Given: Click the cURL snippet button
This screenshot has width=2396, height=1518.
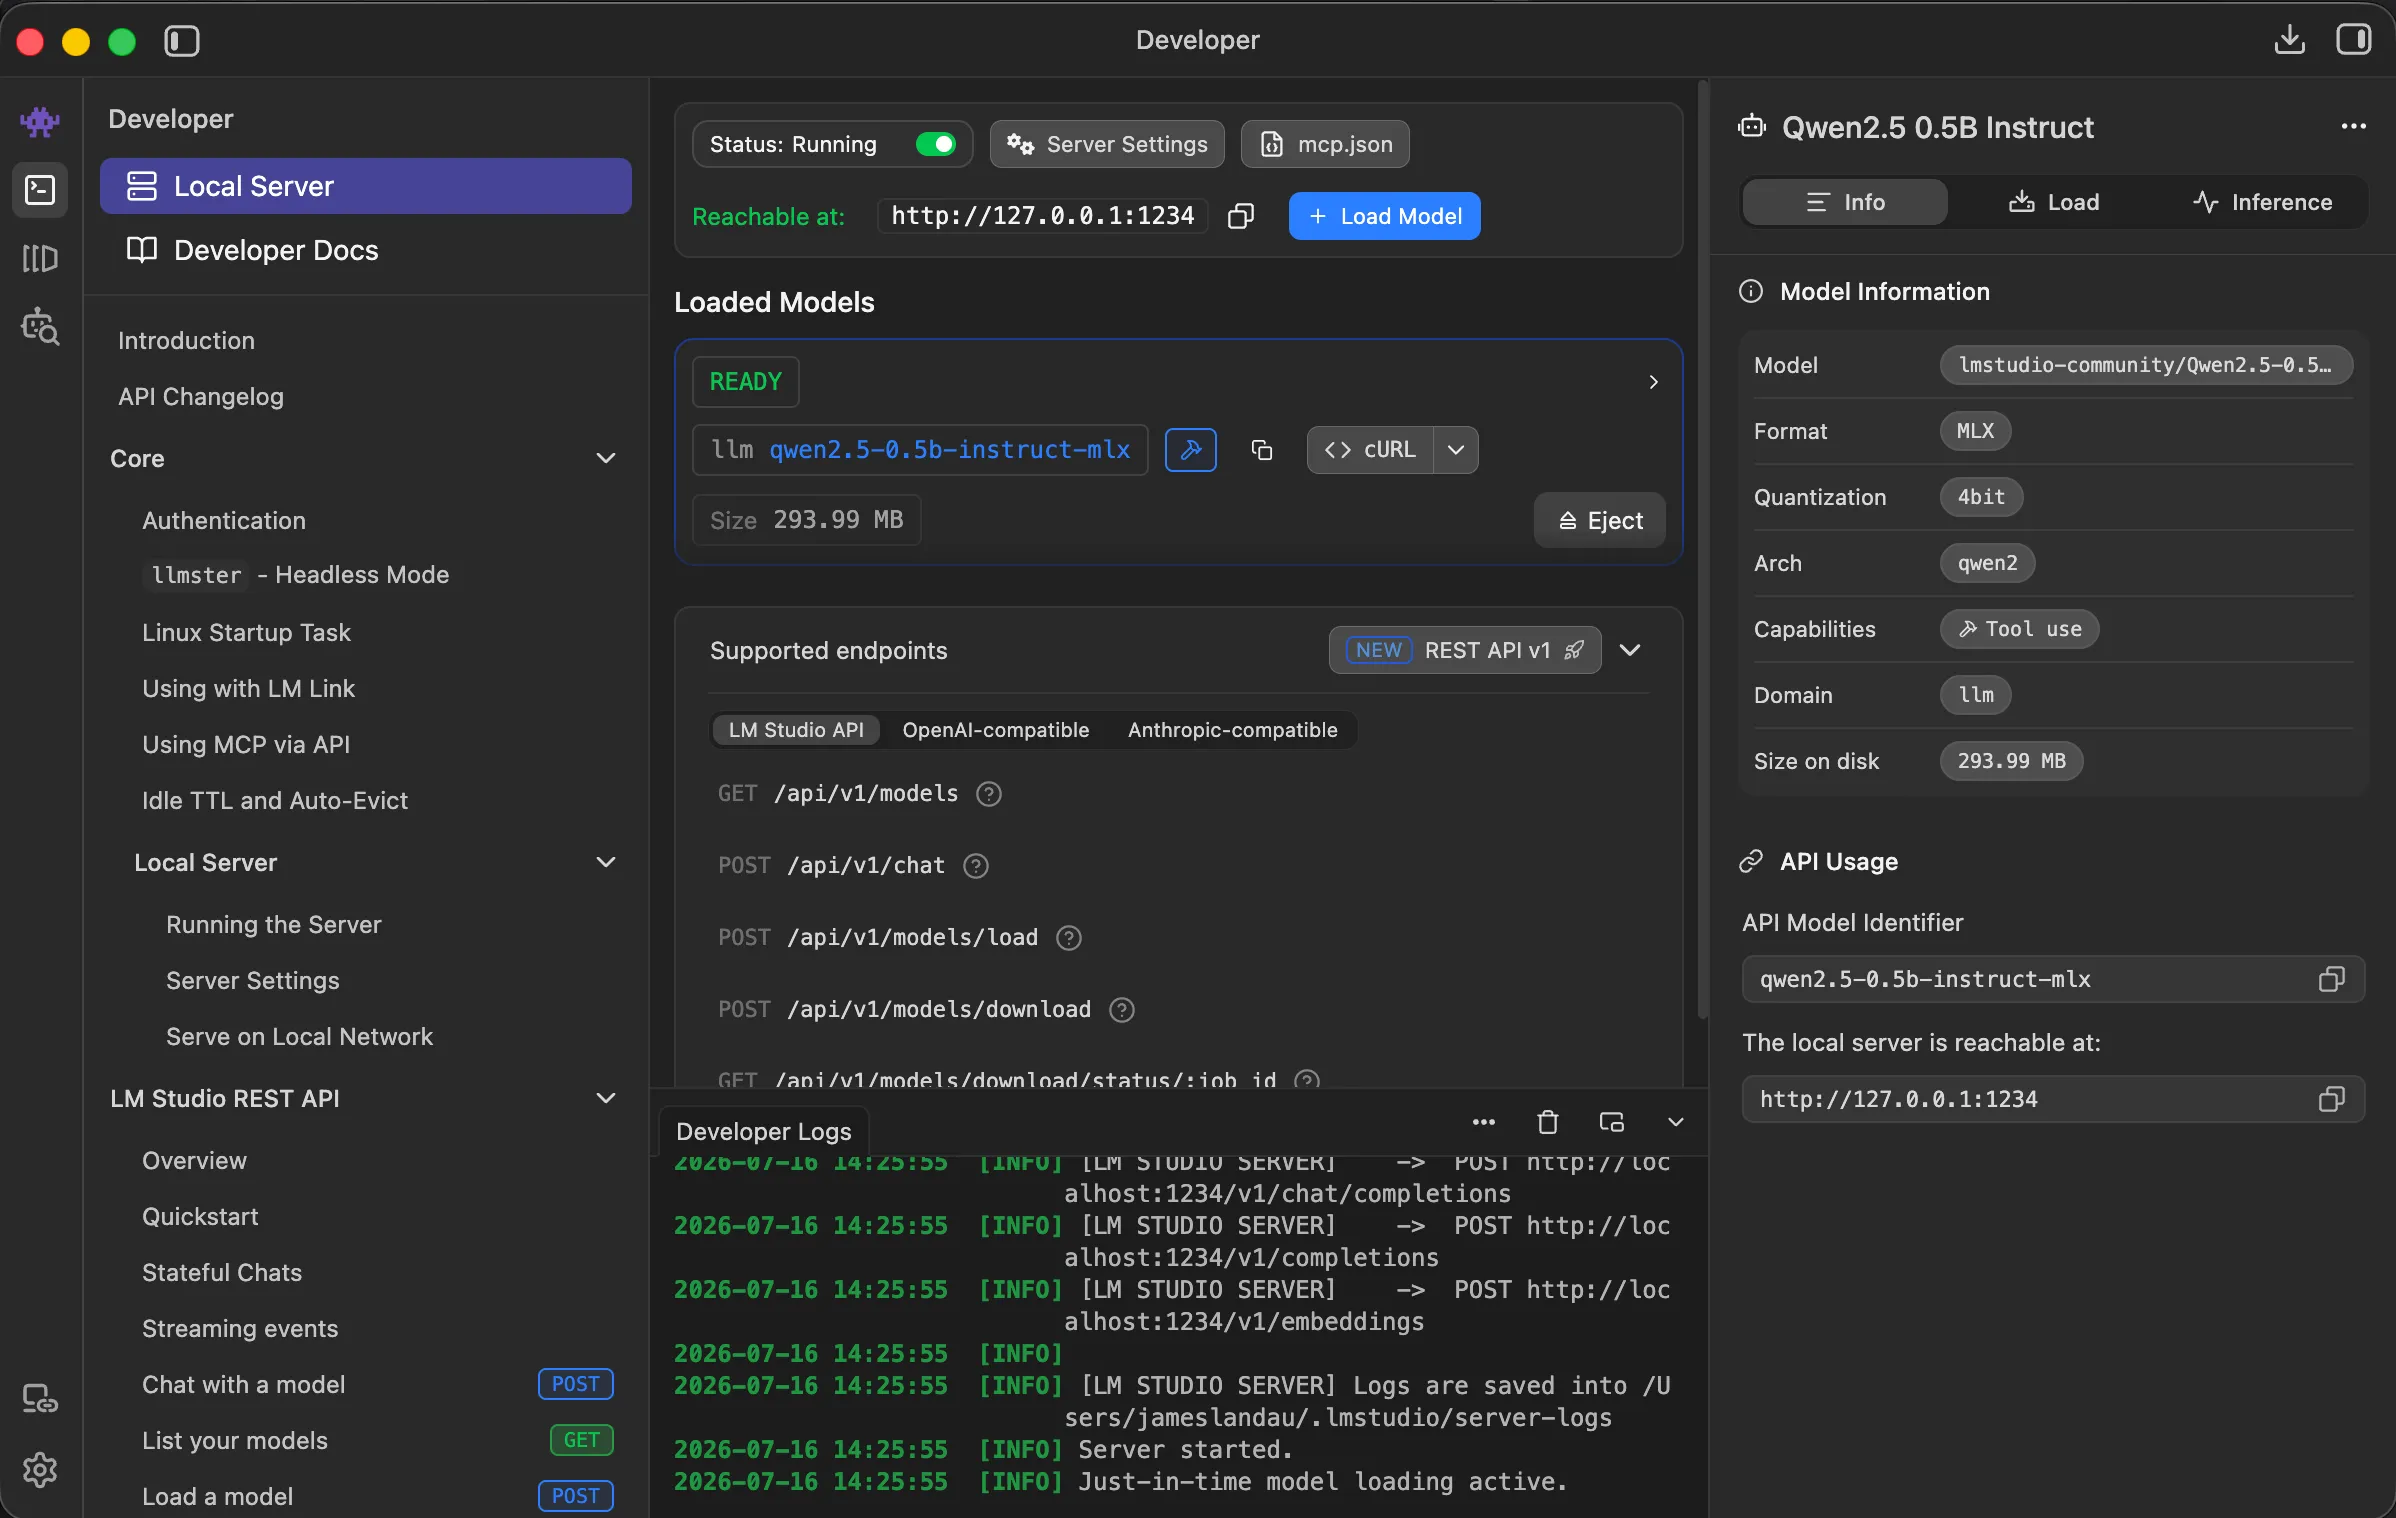Looking at the screenshot, I should point(1370,450).
